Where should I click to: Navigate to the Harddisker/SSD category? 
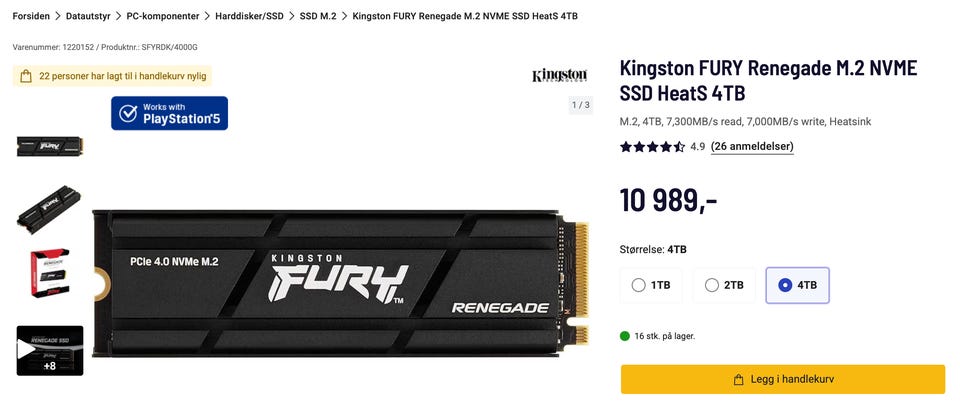(x=249, y=17)
